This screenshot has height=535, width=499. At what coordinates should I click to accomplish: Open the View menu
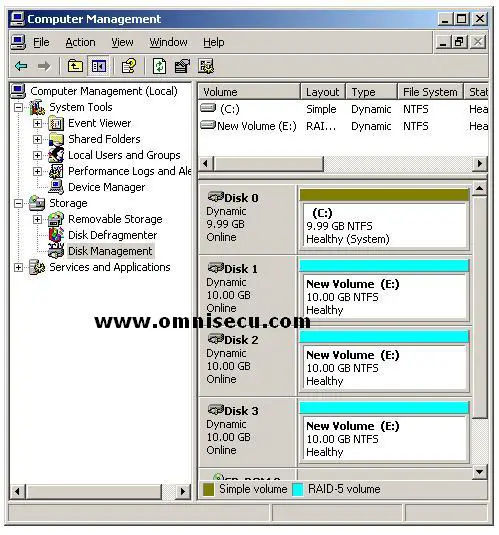(x=122, y=42)
